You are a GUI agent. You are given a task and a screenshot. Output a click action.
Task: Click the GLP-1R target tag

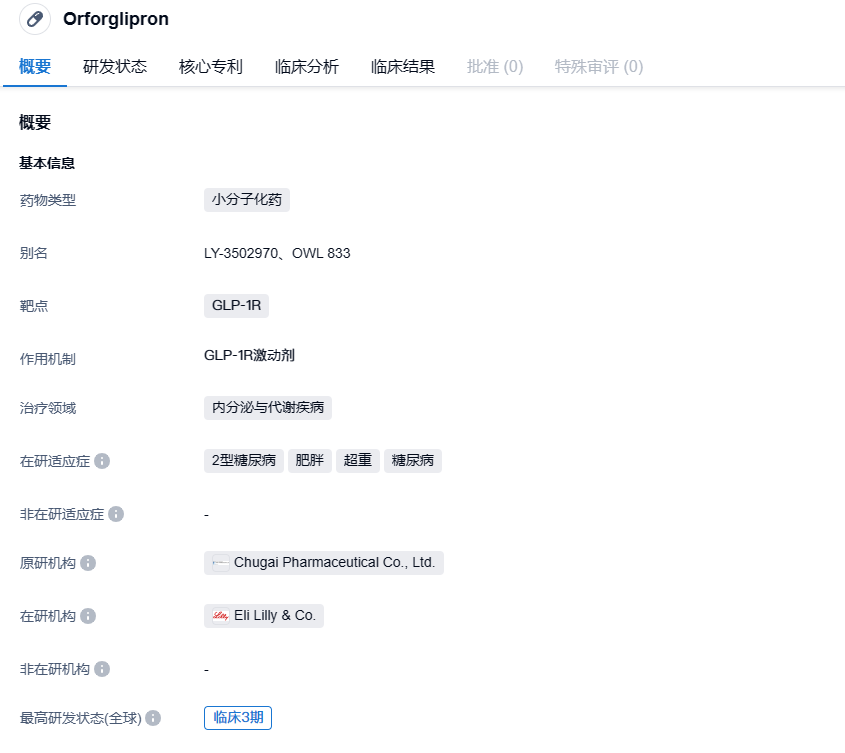coord(236,306)
